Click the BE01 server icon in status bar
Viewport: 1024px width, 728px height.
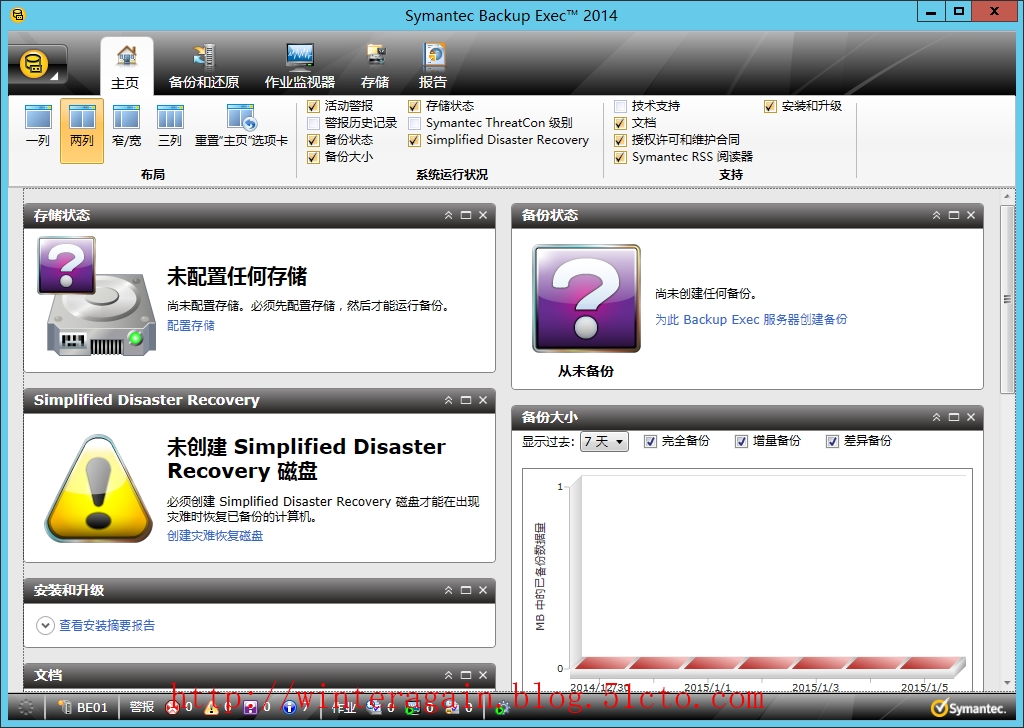point(65,708)
